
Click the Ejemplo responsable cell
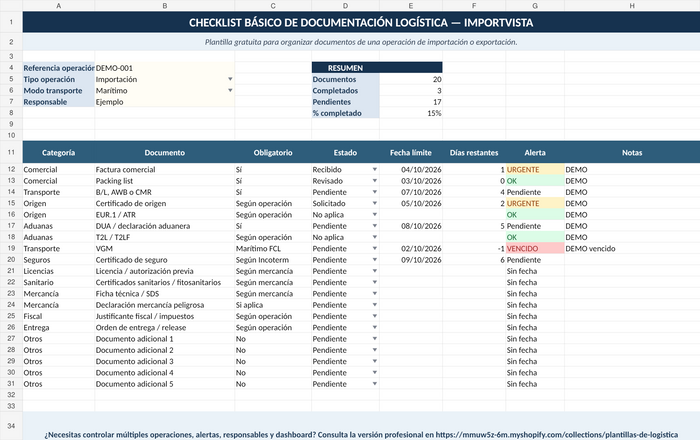(x=164, y=102)
